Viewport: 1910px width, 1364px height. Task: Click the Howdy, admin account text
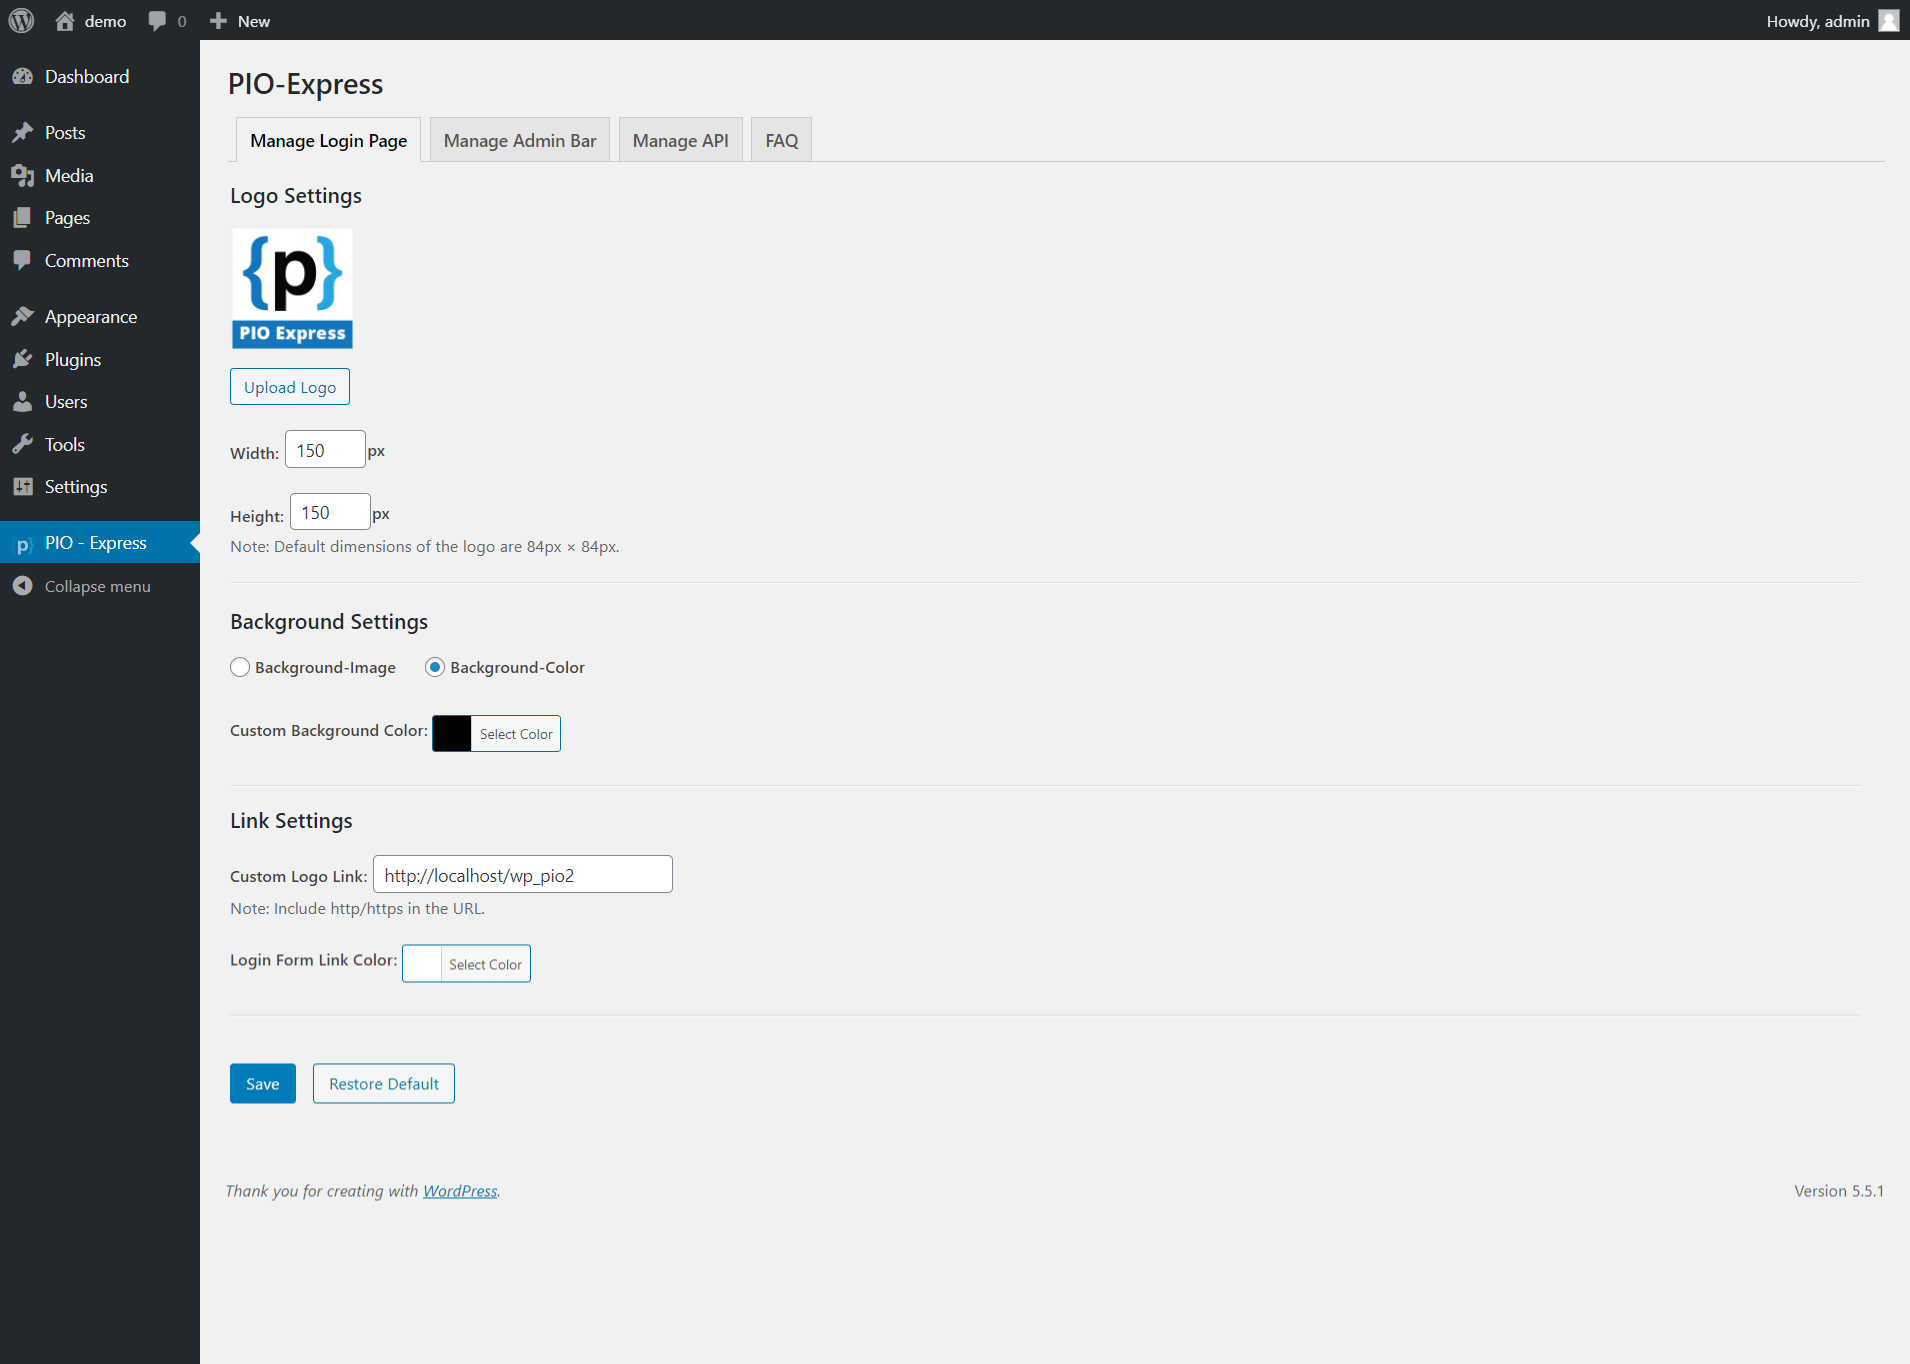pyautogui.click(x=1818, y=21)
